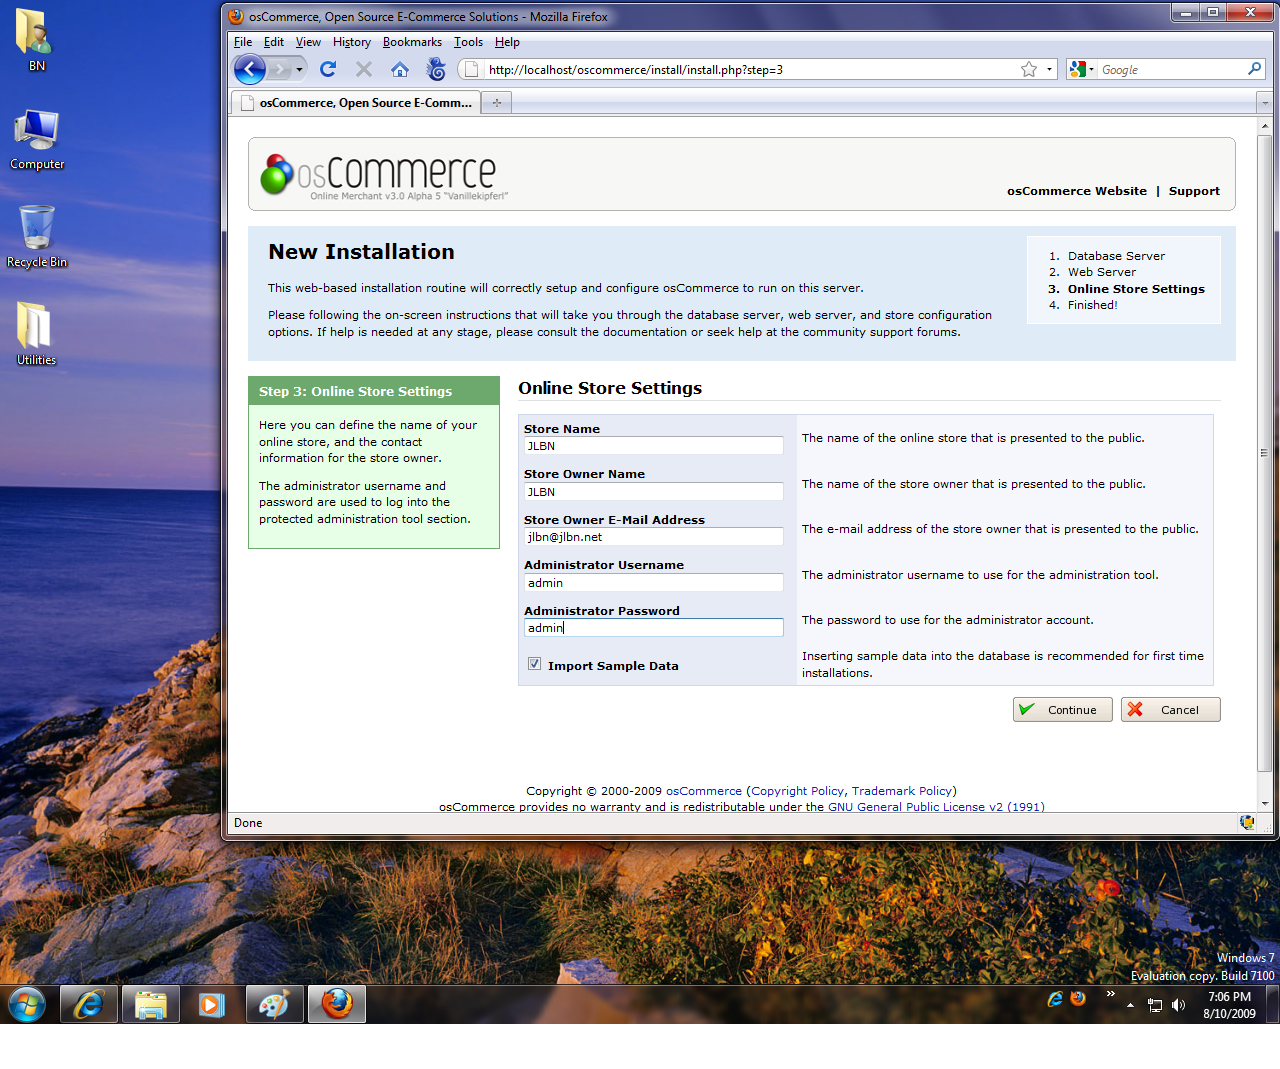Viewport: 1280px width, 1069px height.
Task: Open a new tab with the plus button
Action: pos(496,103)
